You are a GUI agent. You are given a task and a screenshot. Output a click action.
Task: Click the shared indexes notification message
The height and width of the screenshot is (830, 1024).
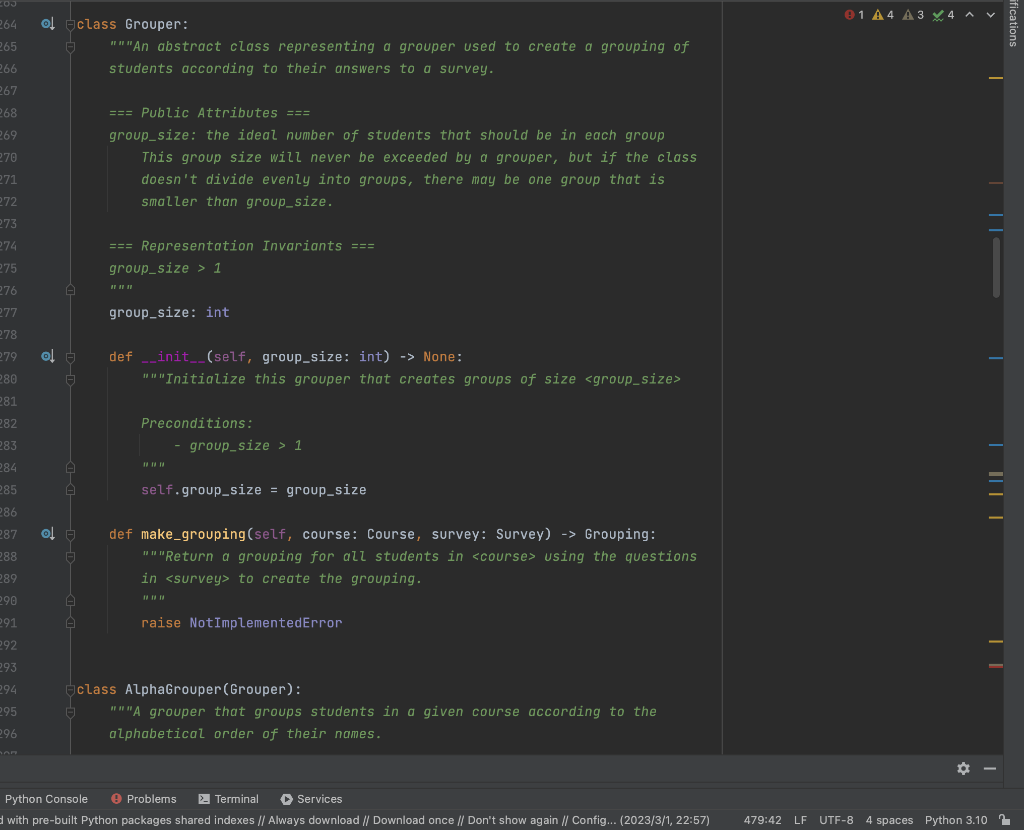coord(355,820)
